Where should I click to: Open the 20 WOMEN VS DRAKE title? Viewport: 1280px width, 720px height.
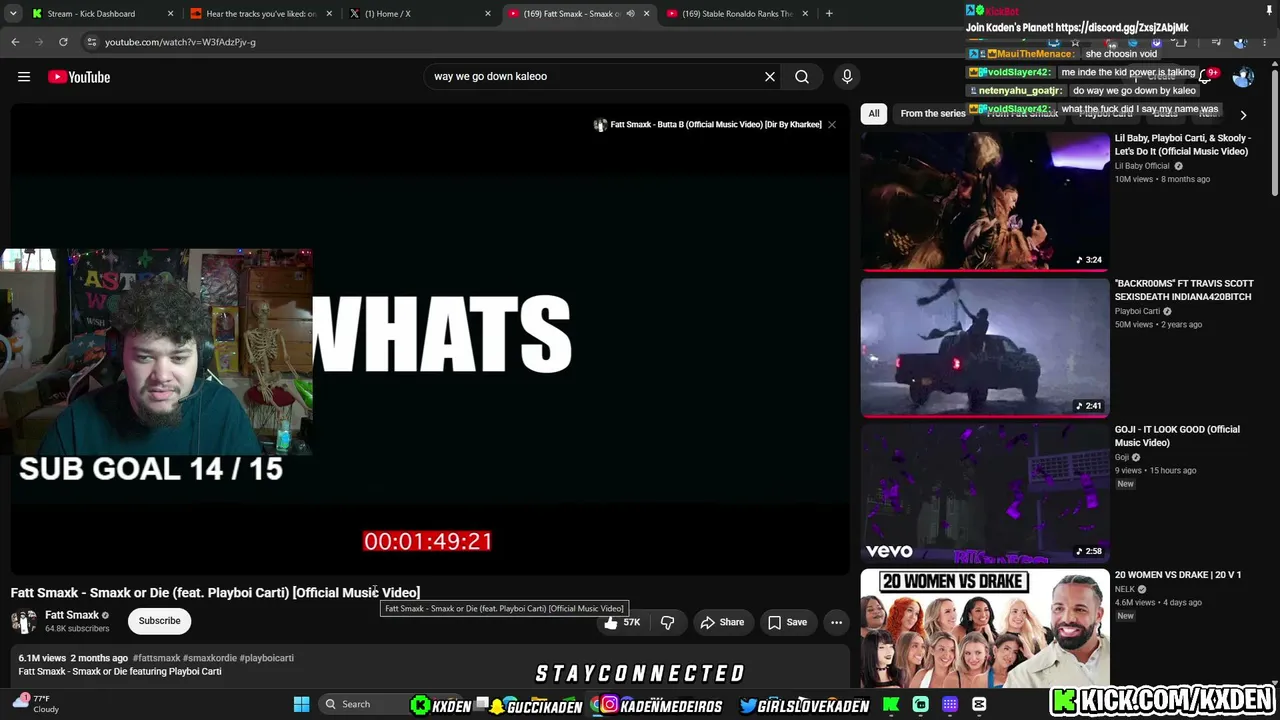[1178, 575]
